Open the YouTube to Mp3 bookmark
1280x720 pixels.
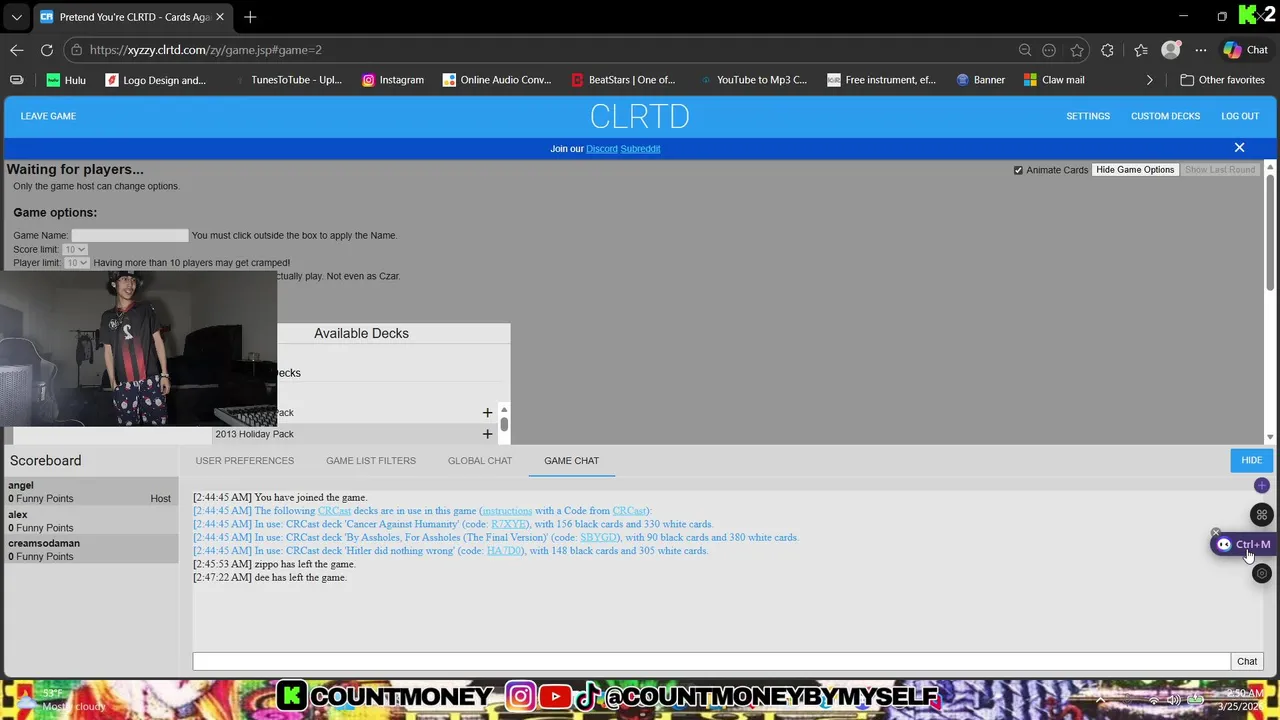[753, 80]
